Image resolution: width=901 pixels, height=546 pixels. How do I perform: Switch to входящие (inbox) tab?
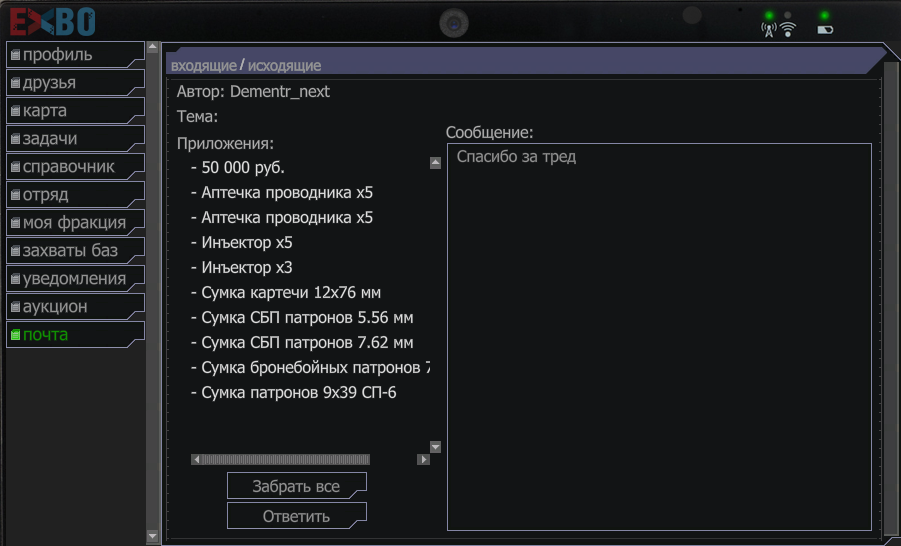tap(204, 66)
